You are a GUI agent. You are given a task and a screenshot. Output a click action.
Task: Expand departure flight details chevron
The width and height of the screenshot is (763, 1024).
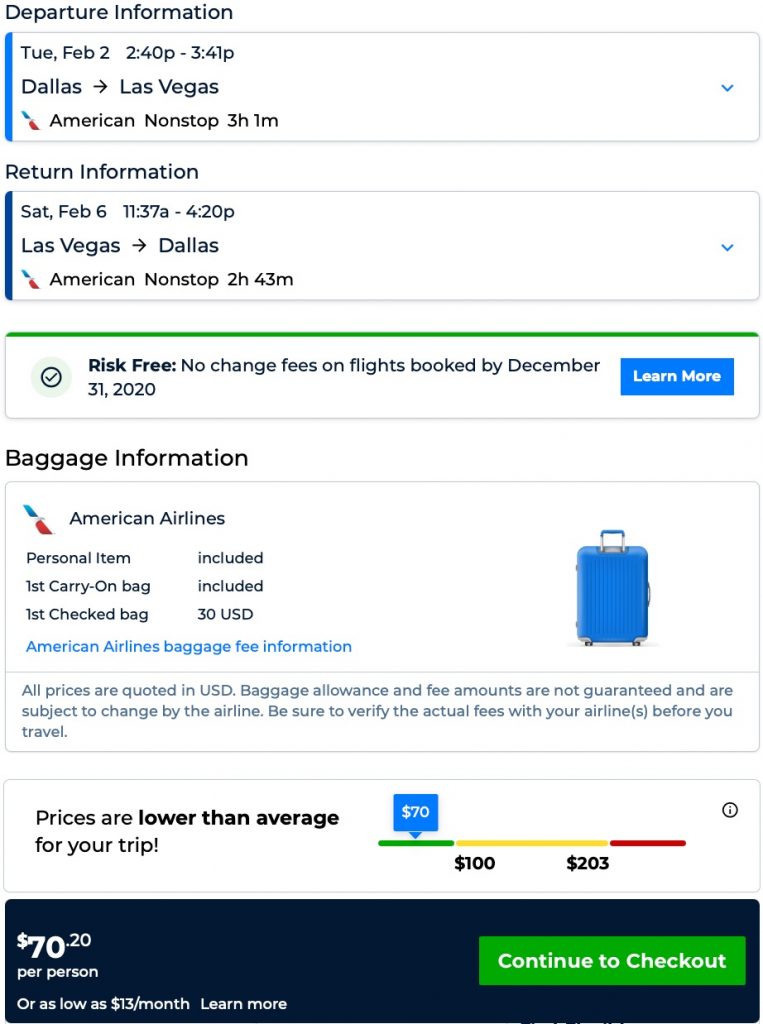[x=727, y=88]
